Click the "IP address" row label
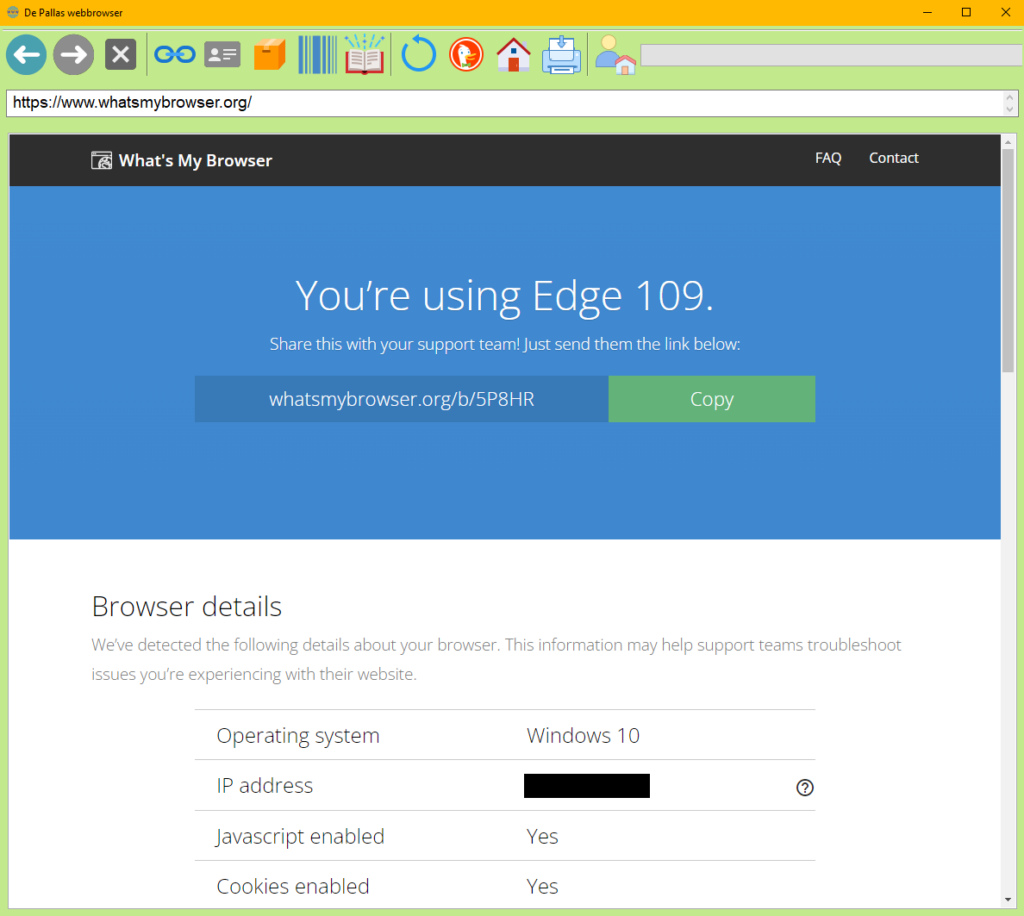This screenshot has width=1024, height=916. (264, 785)
